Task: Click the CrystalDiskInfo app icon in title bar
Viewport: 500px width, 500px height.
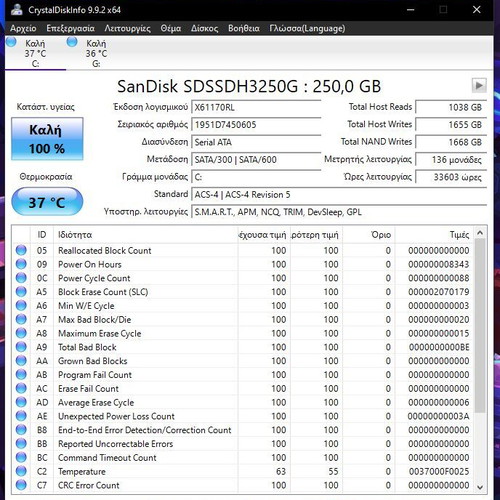Action: (16, 10)
